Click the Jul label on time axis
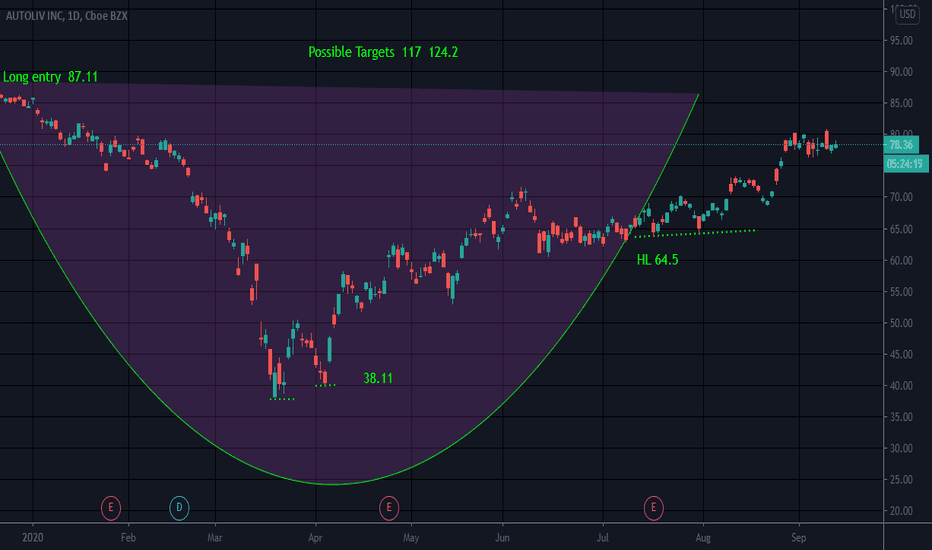 point(603,538)
